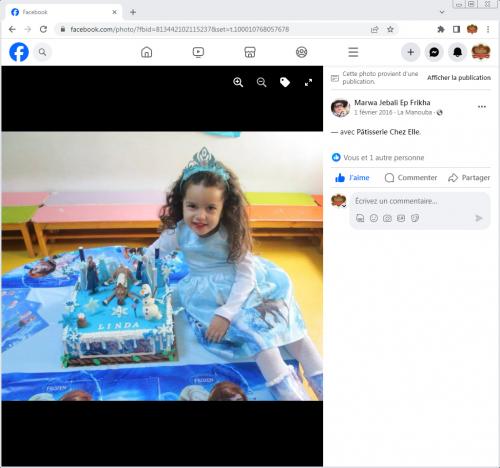Click the public audience globe icon
The image size is (500, 468).
click(440, 113)
